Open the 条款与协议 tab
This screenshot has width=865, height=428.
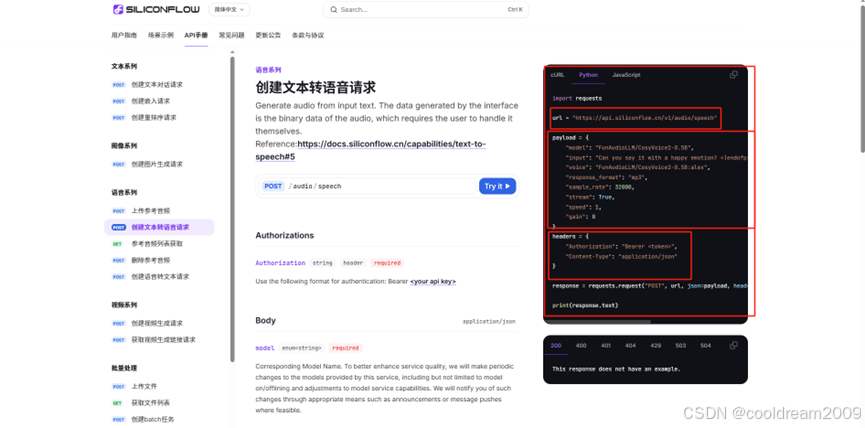[x=308, y=35]
